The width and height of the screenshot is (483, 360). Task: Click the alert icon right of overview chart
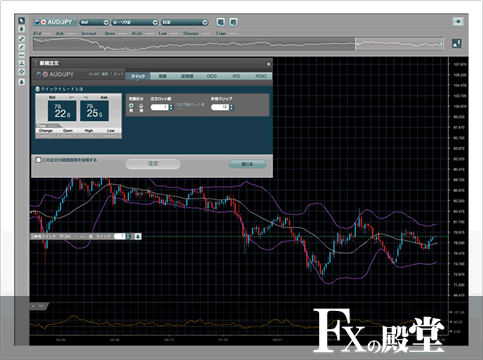coord(457,43)
